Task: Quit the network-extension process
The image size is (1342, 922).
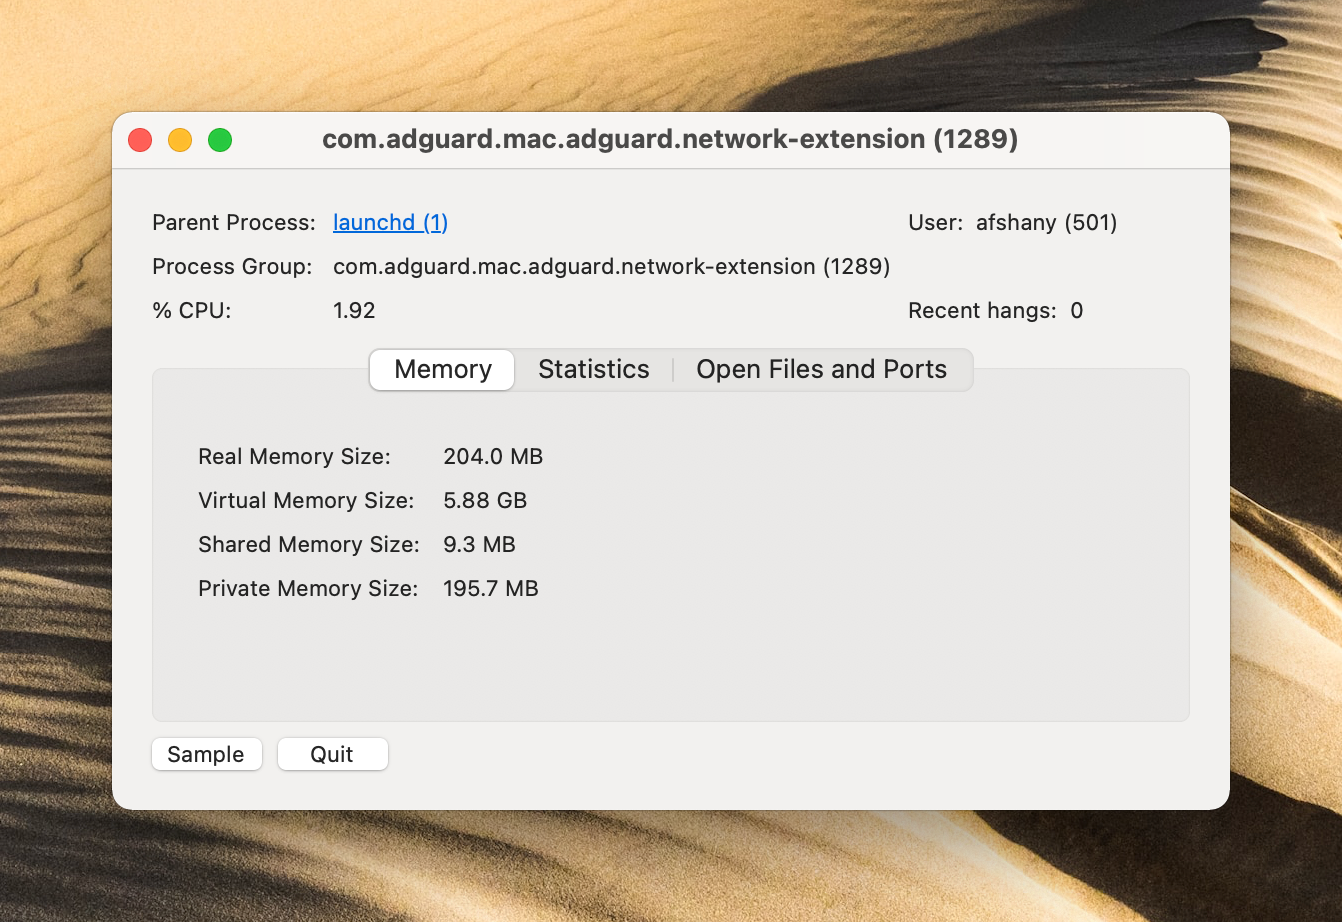Action: (x=332, y=754)
